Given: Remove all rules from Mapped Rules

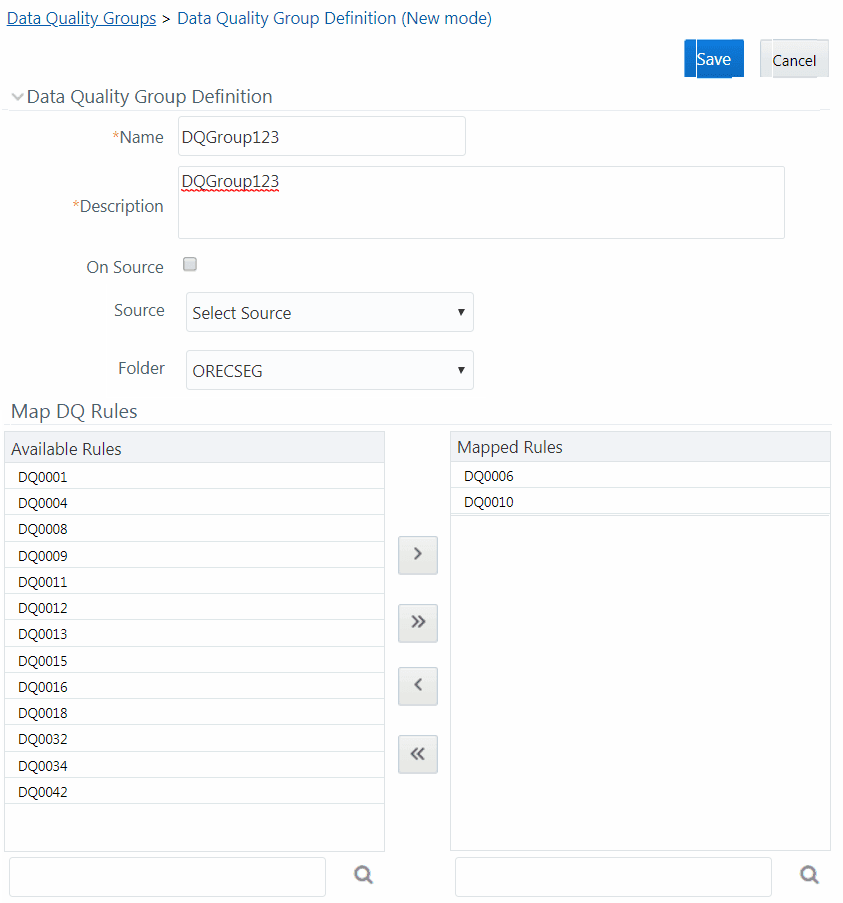Looking at the screenshot, I should [x=417, y=754].
